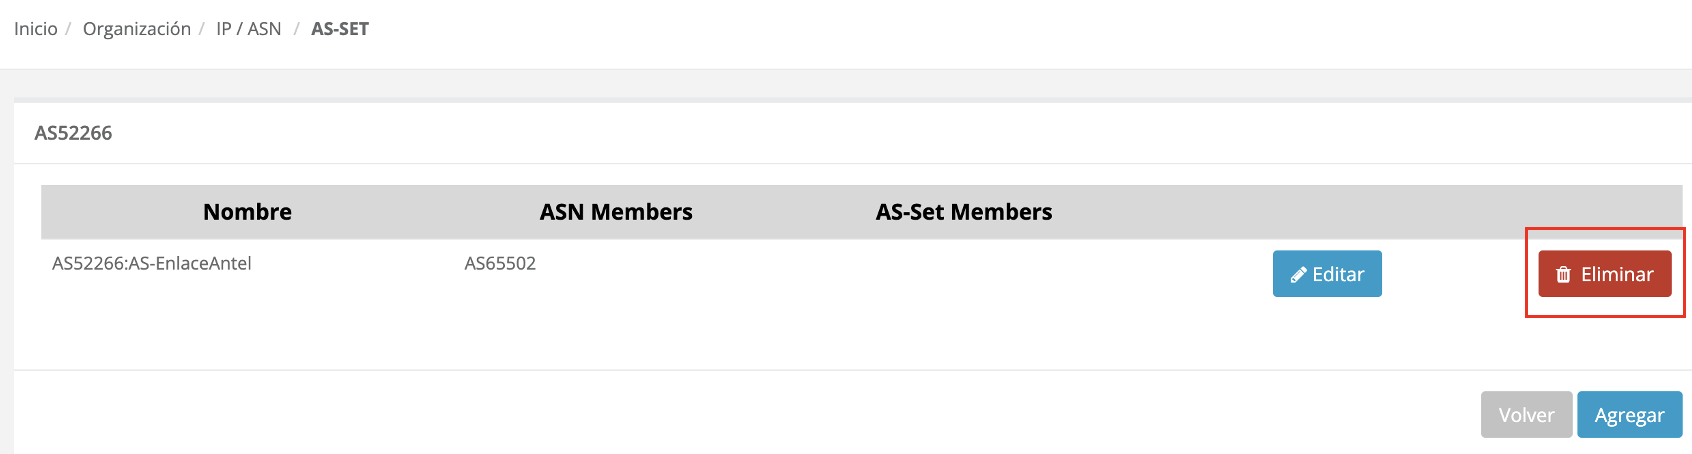The height and width of the screenshot is (454, 1692).
Task: Click the pencil icon on Editar
Action: click(1298, 275)
